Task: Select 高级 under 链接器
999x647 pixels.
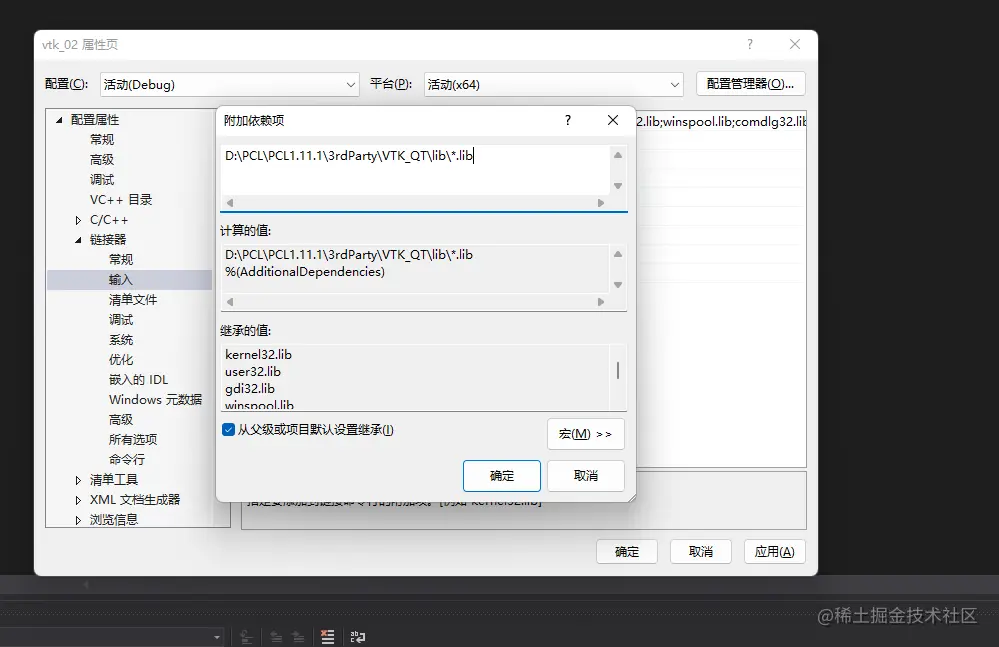Action: 121,420
